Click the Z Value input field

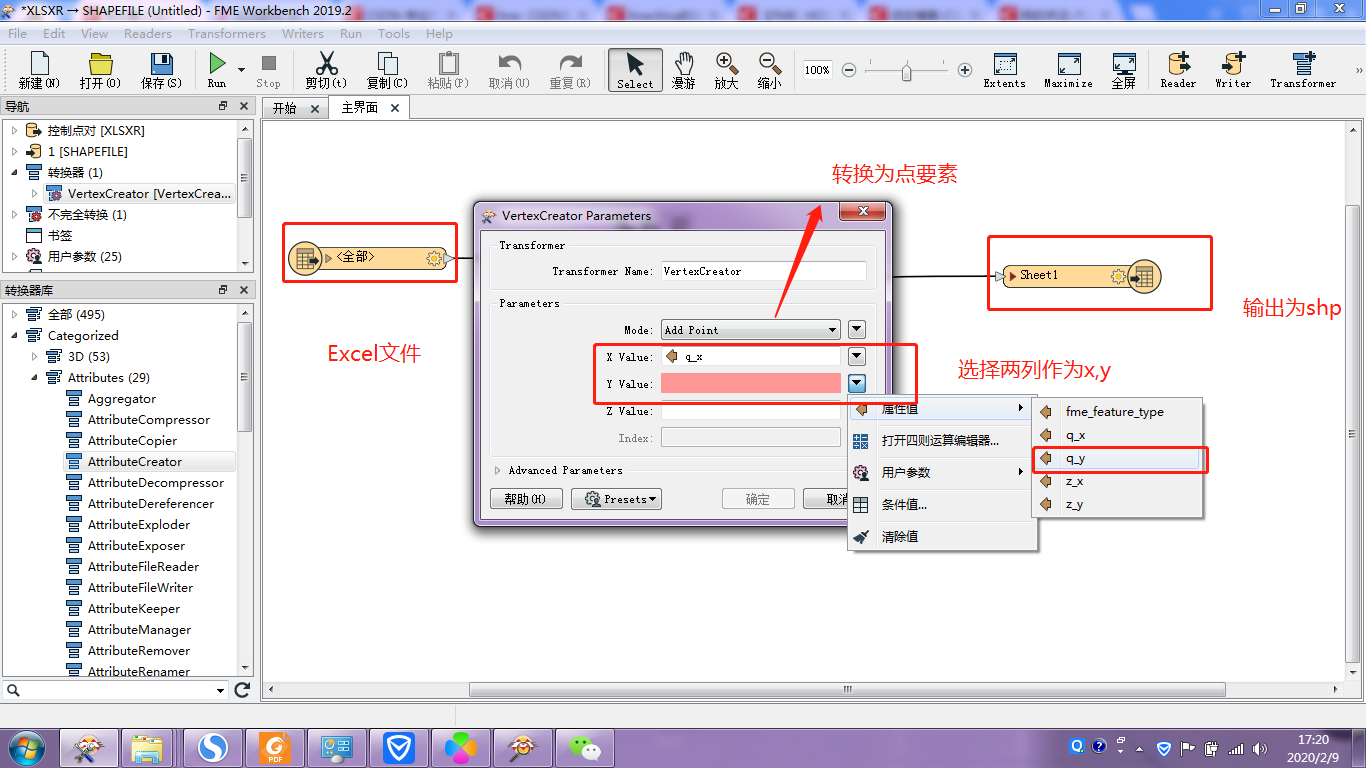coord(751,411)
